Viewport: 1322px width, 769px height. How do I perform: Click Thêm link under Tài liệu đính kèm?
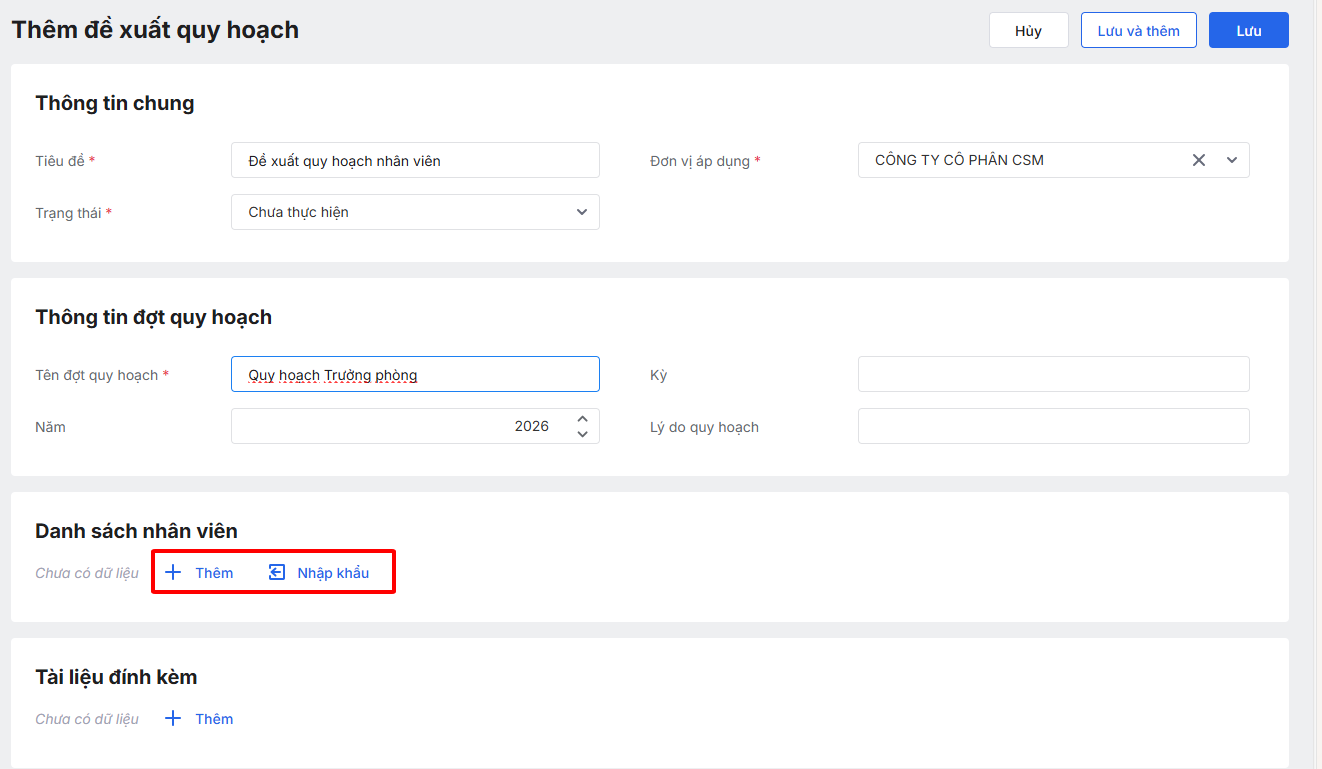214,719
